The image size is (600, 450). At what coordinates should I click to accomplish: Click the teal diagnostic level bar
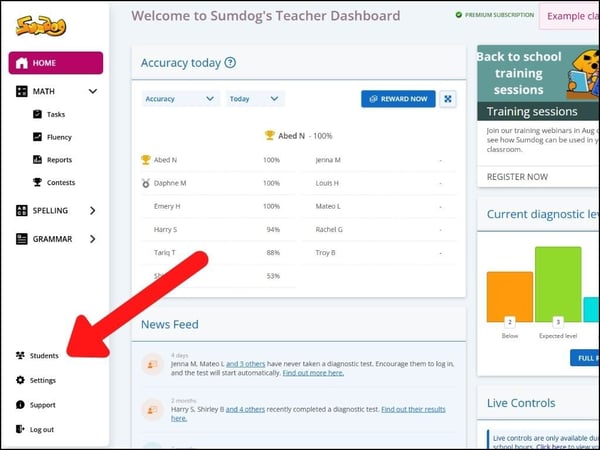pos(591,310)
